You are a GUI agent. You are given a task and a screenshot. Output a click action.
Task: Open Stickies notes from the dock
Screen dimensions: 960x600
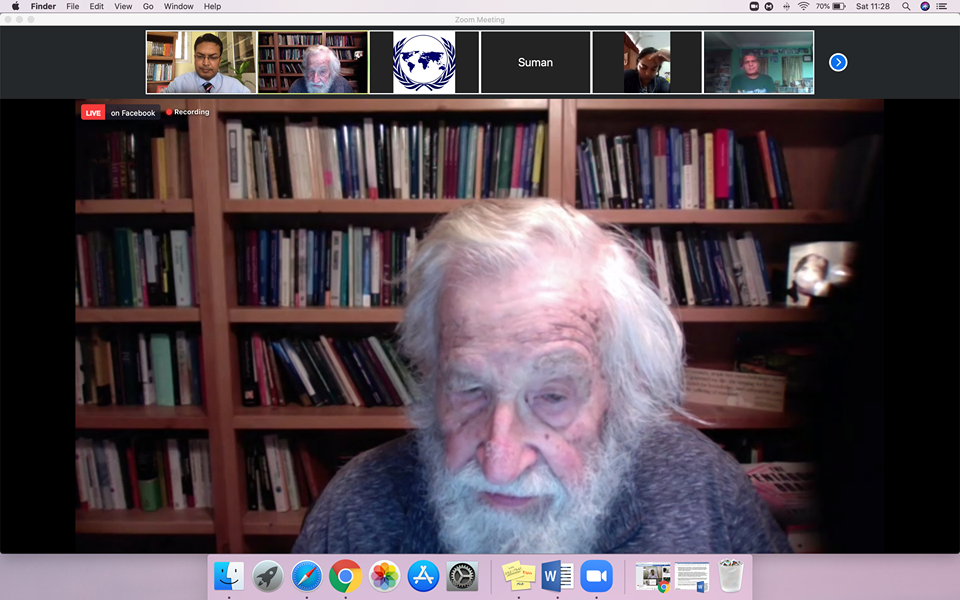pyautogui.click(x=518, y=576)
